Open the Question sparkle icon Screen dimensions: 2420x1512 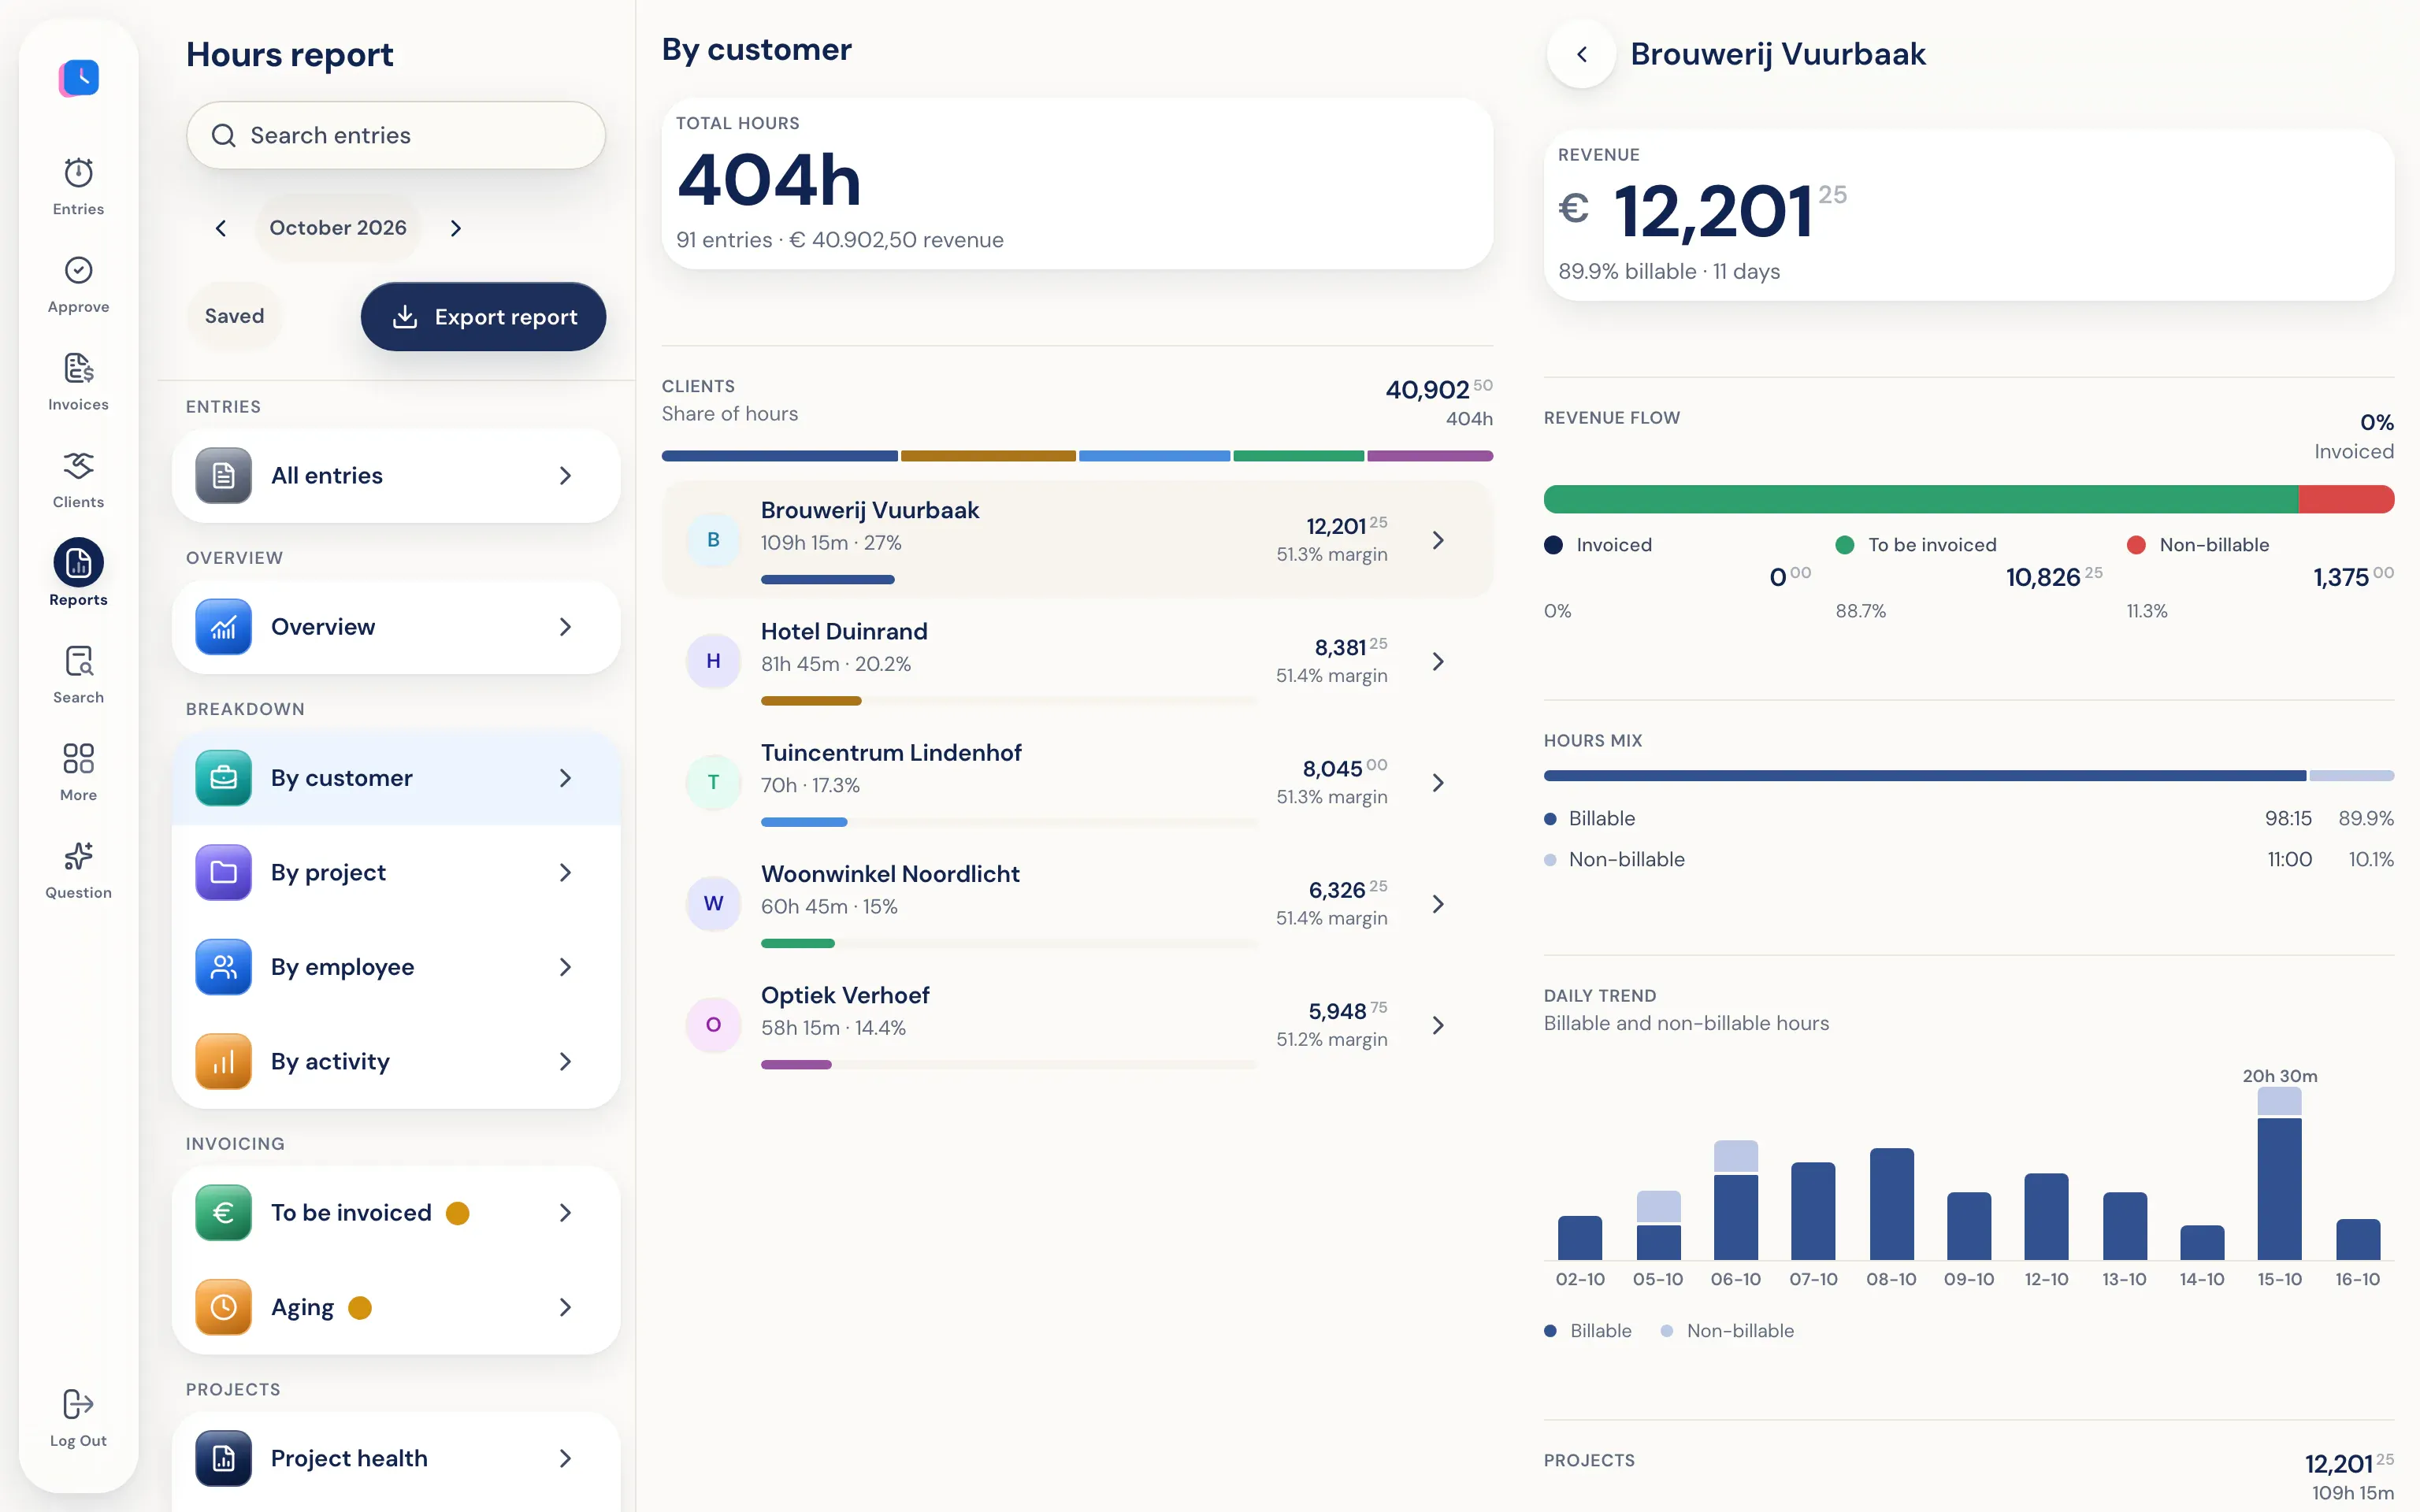[x=78, y=856]
